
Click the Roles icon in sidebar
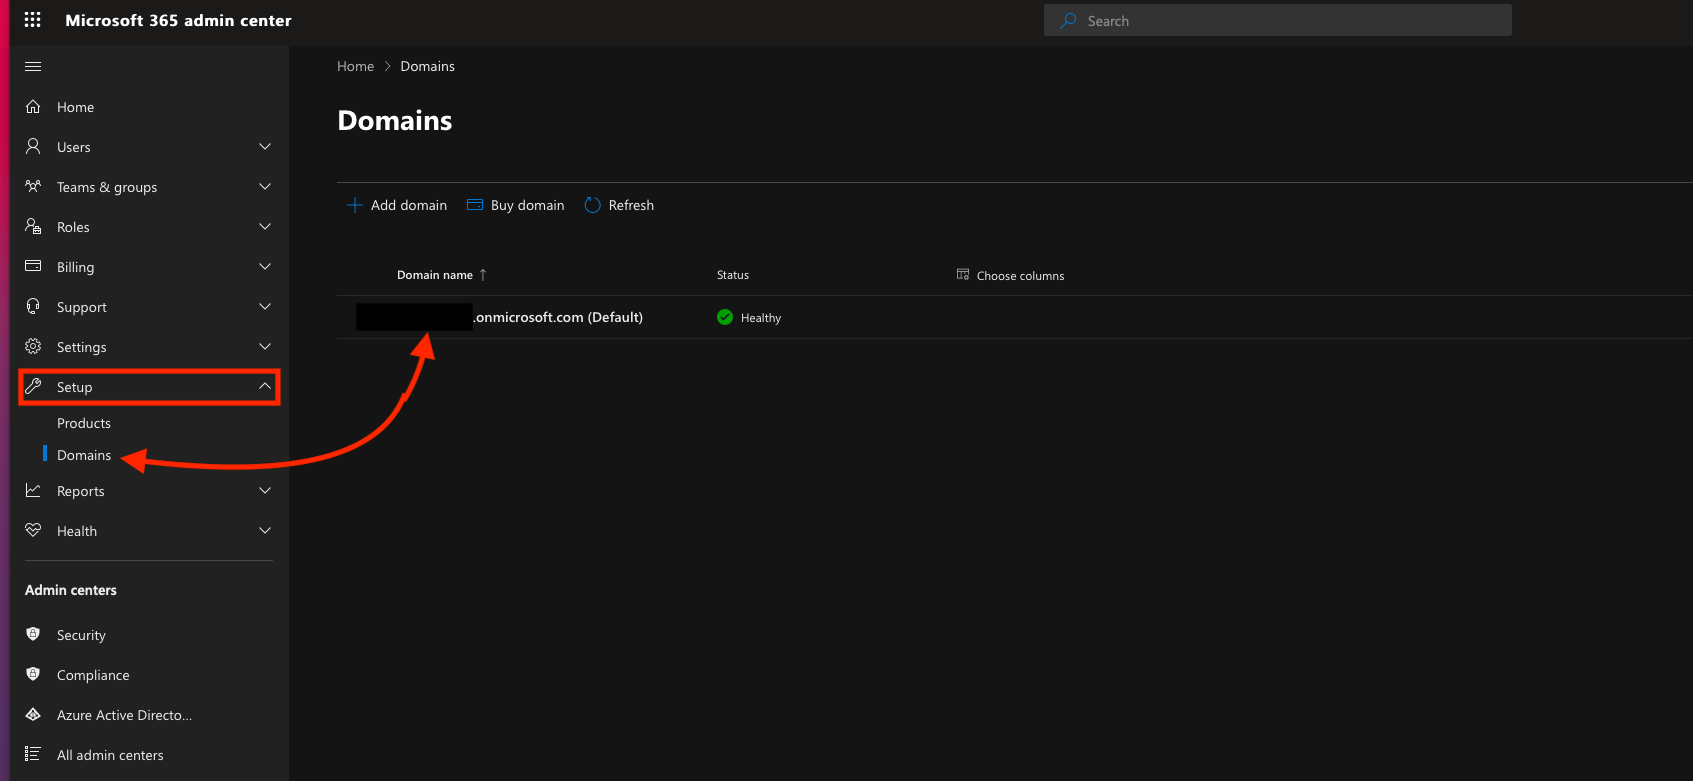(33, 226)
